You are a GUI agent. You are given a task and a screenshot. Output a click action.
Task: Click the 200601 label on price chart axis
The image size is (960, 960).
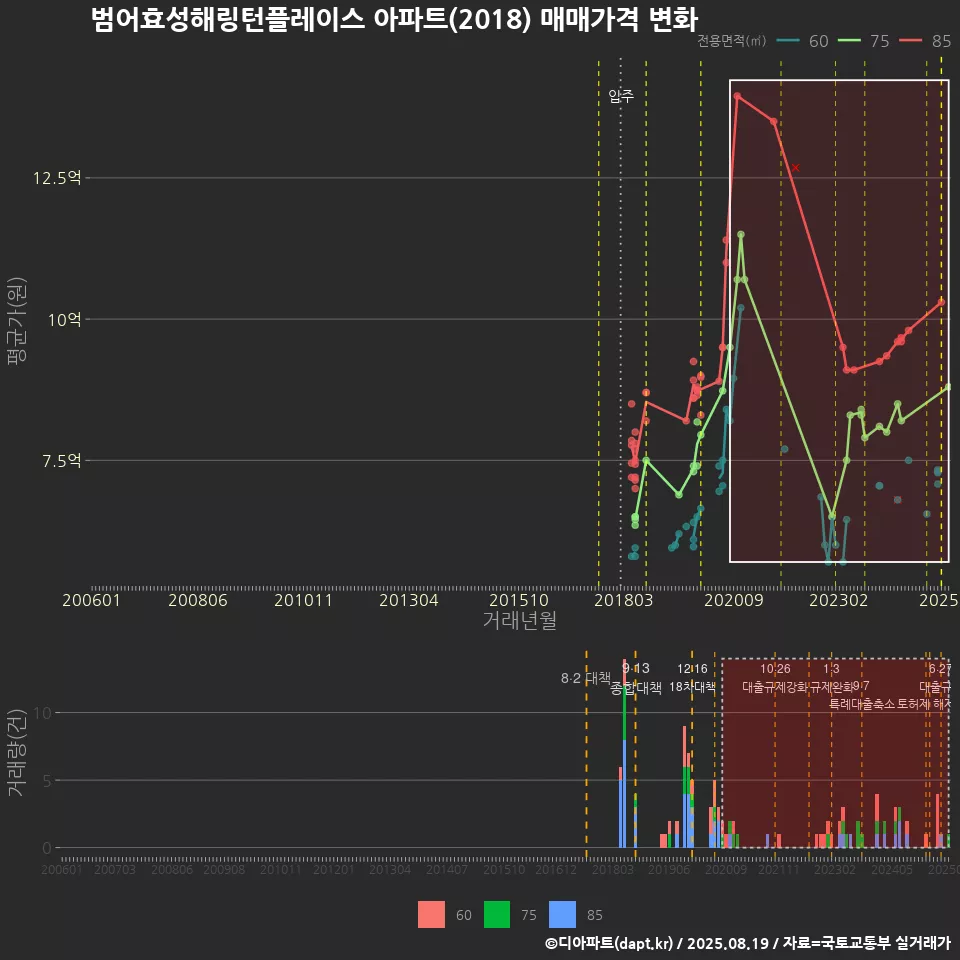91,600
